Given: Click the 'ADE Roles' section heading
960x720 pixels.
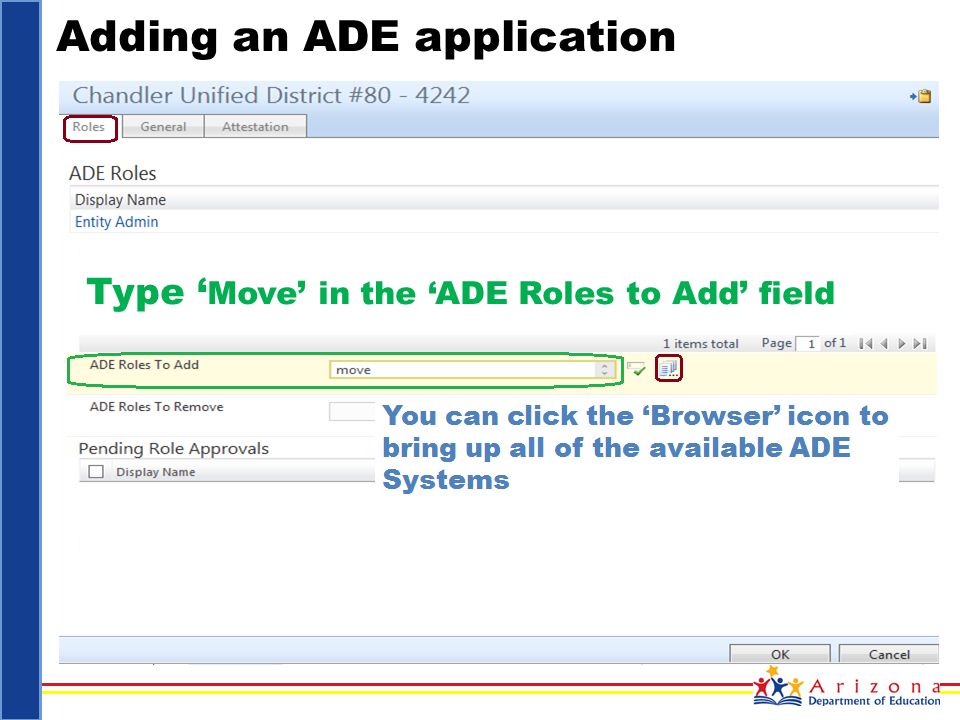Looking at the screenshot, I should pyautogui.click(x=113, y=173).
